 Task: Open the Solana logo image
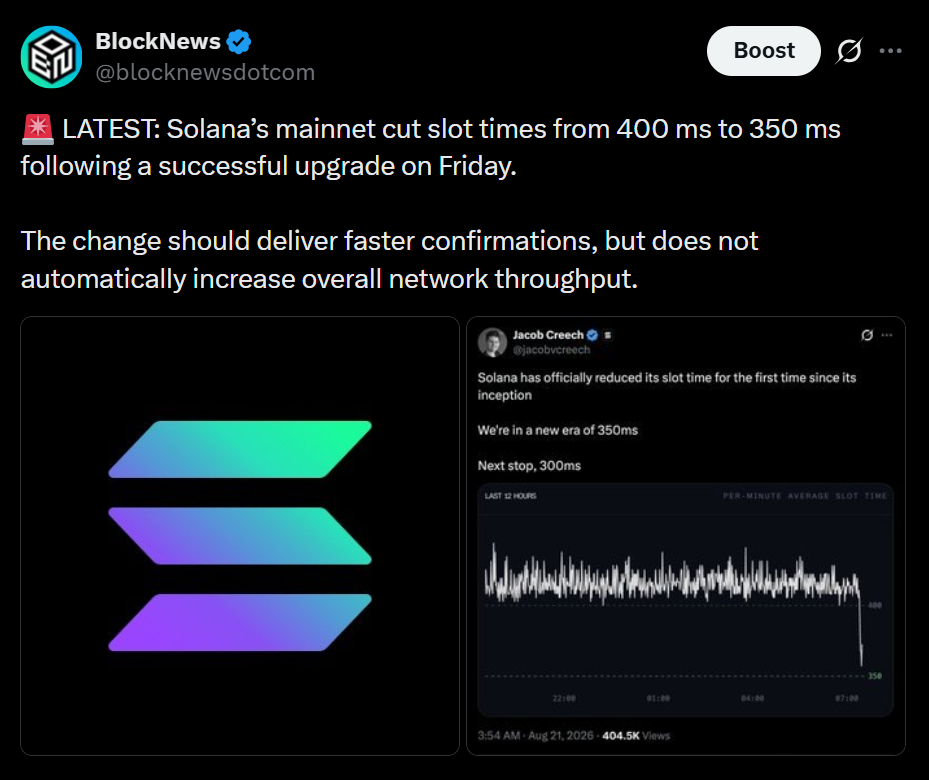click(240, 536)
